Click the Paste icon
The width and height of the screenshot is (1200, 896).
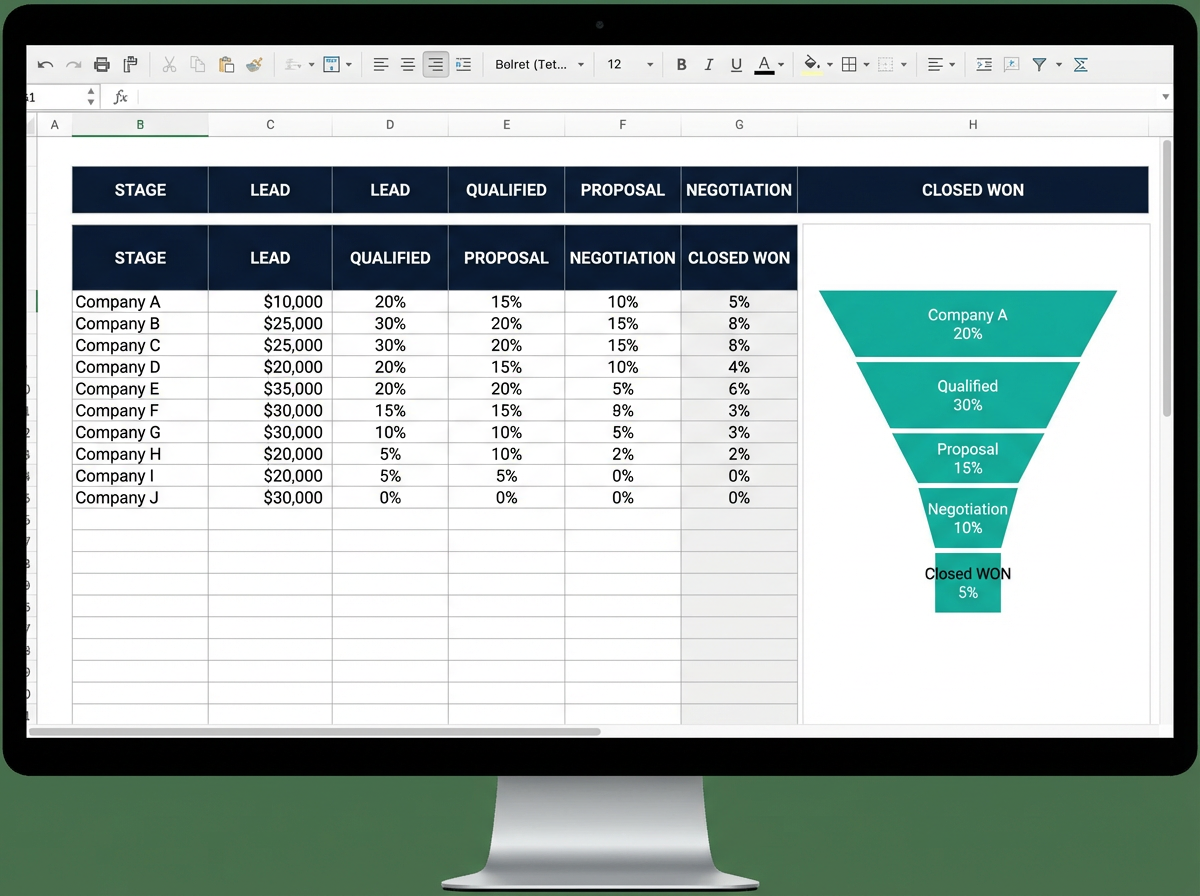click(224, 64)
